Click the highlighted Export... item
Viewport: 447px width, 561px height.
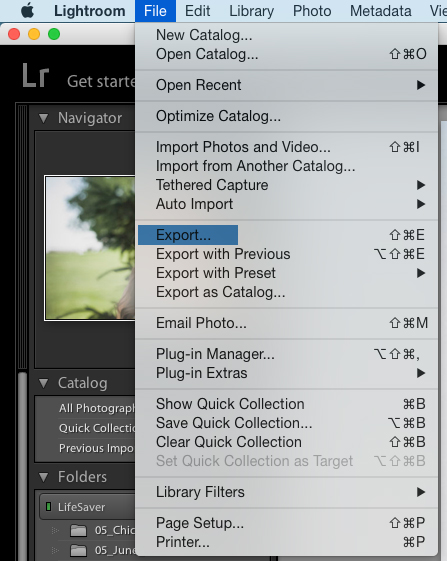[286, 235]
